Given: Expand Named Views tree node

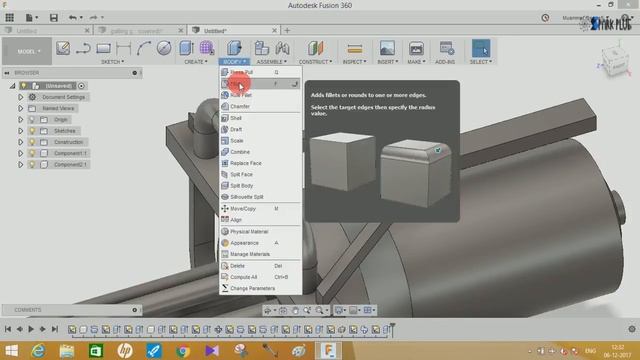Looking at the screenshot, I should [20, 109].
